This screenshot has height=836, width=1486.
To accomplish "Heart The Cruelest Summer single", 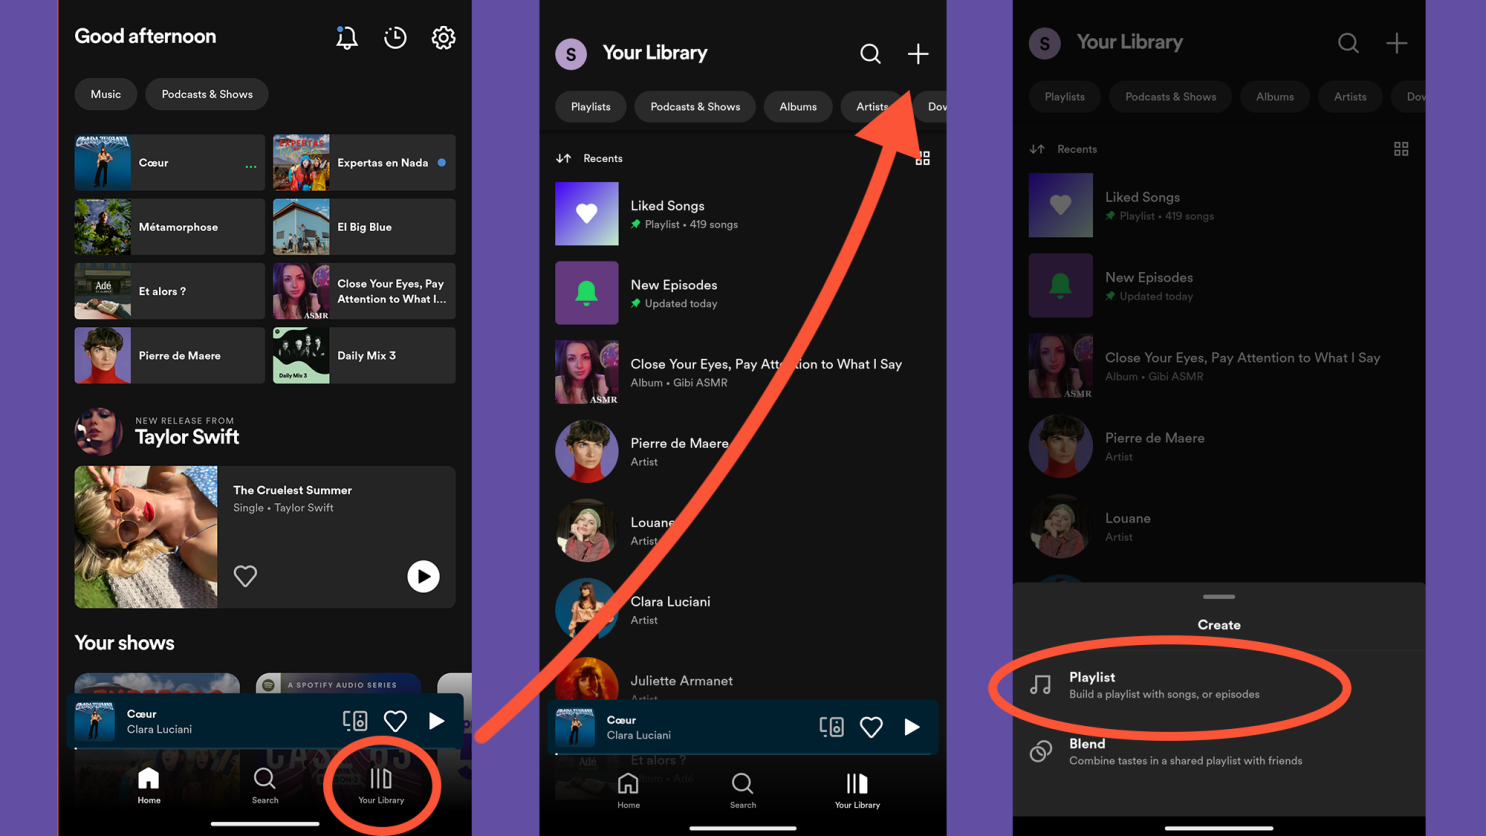I will [245, 576].
